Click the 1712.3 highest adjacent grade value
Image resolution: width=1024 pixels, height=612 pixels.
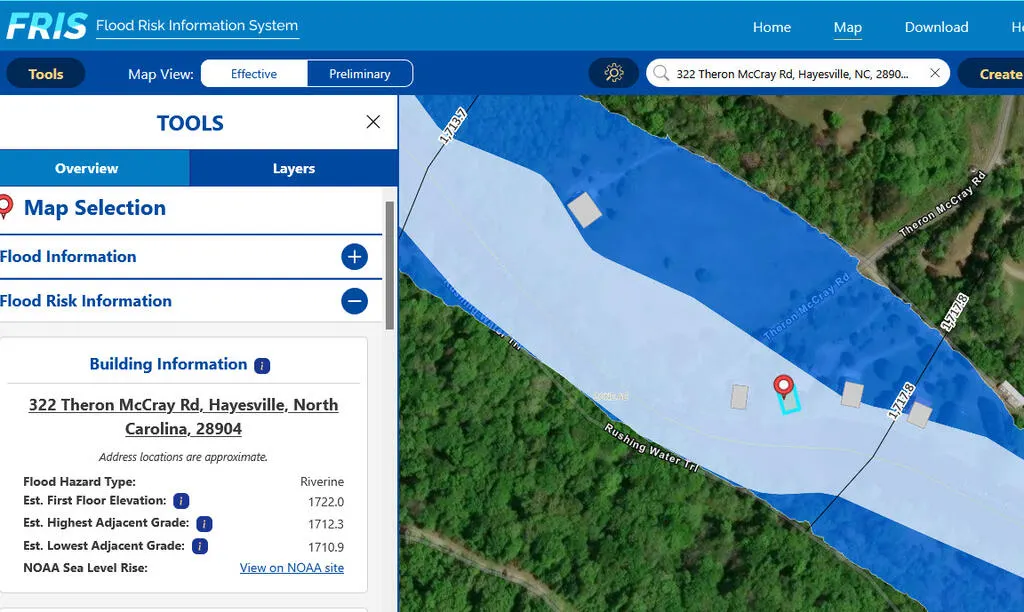326,524
